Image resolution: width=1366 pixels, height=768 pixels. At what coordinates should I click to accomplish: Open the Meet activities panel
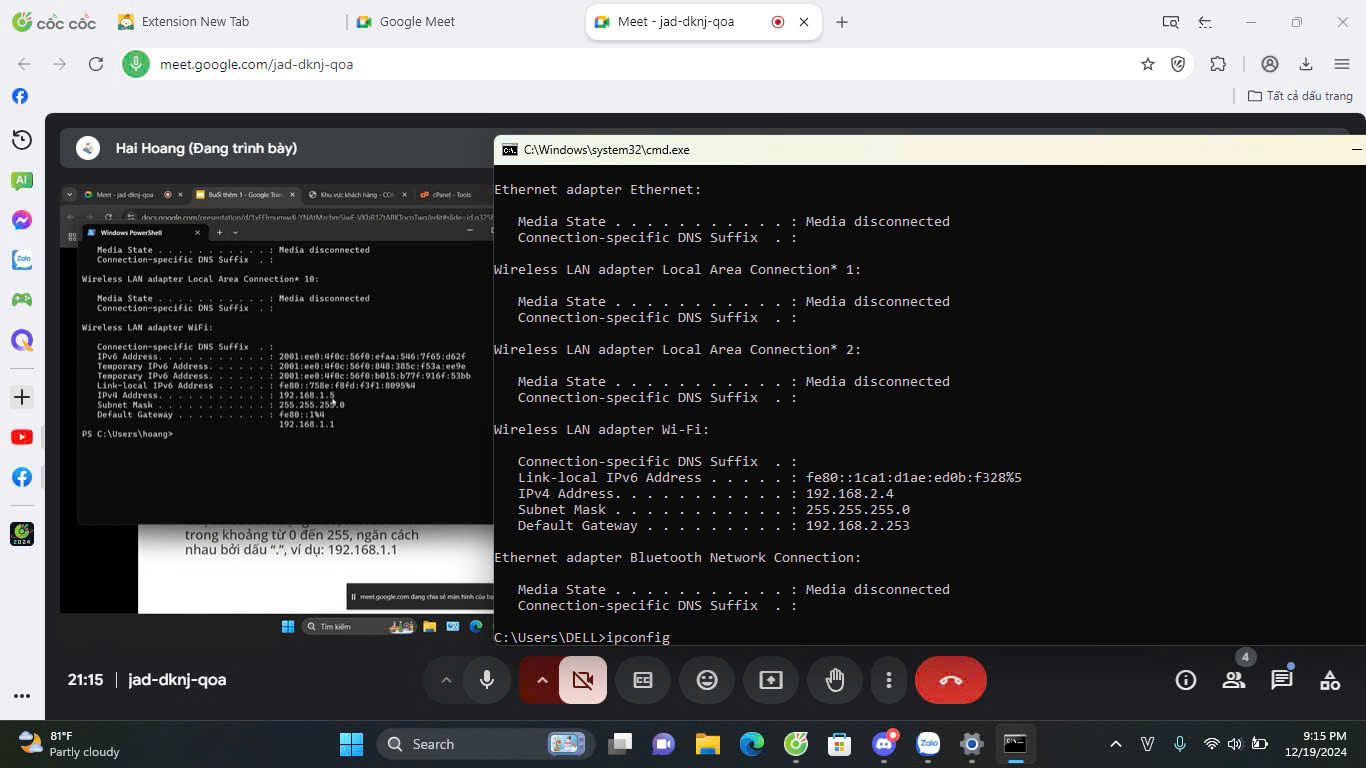click(x=1330, y=680)
